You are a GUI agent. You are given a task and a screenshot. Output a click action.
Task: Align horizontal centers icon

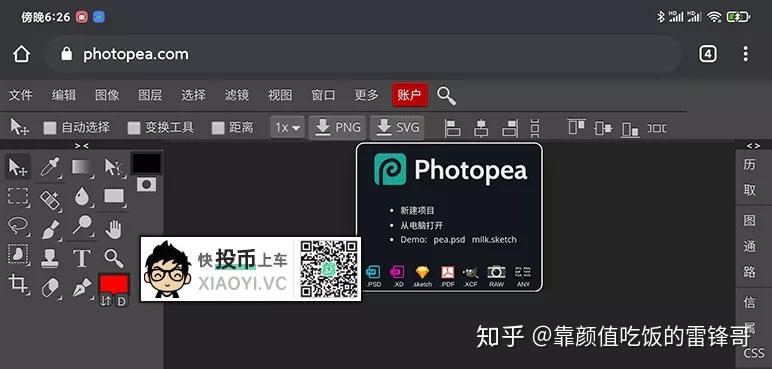tap(481, 128)
